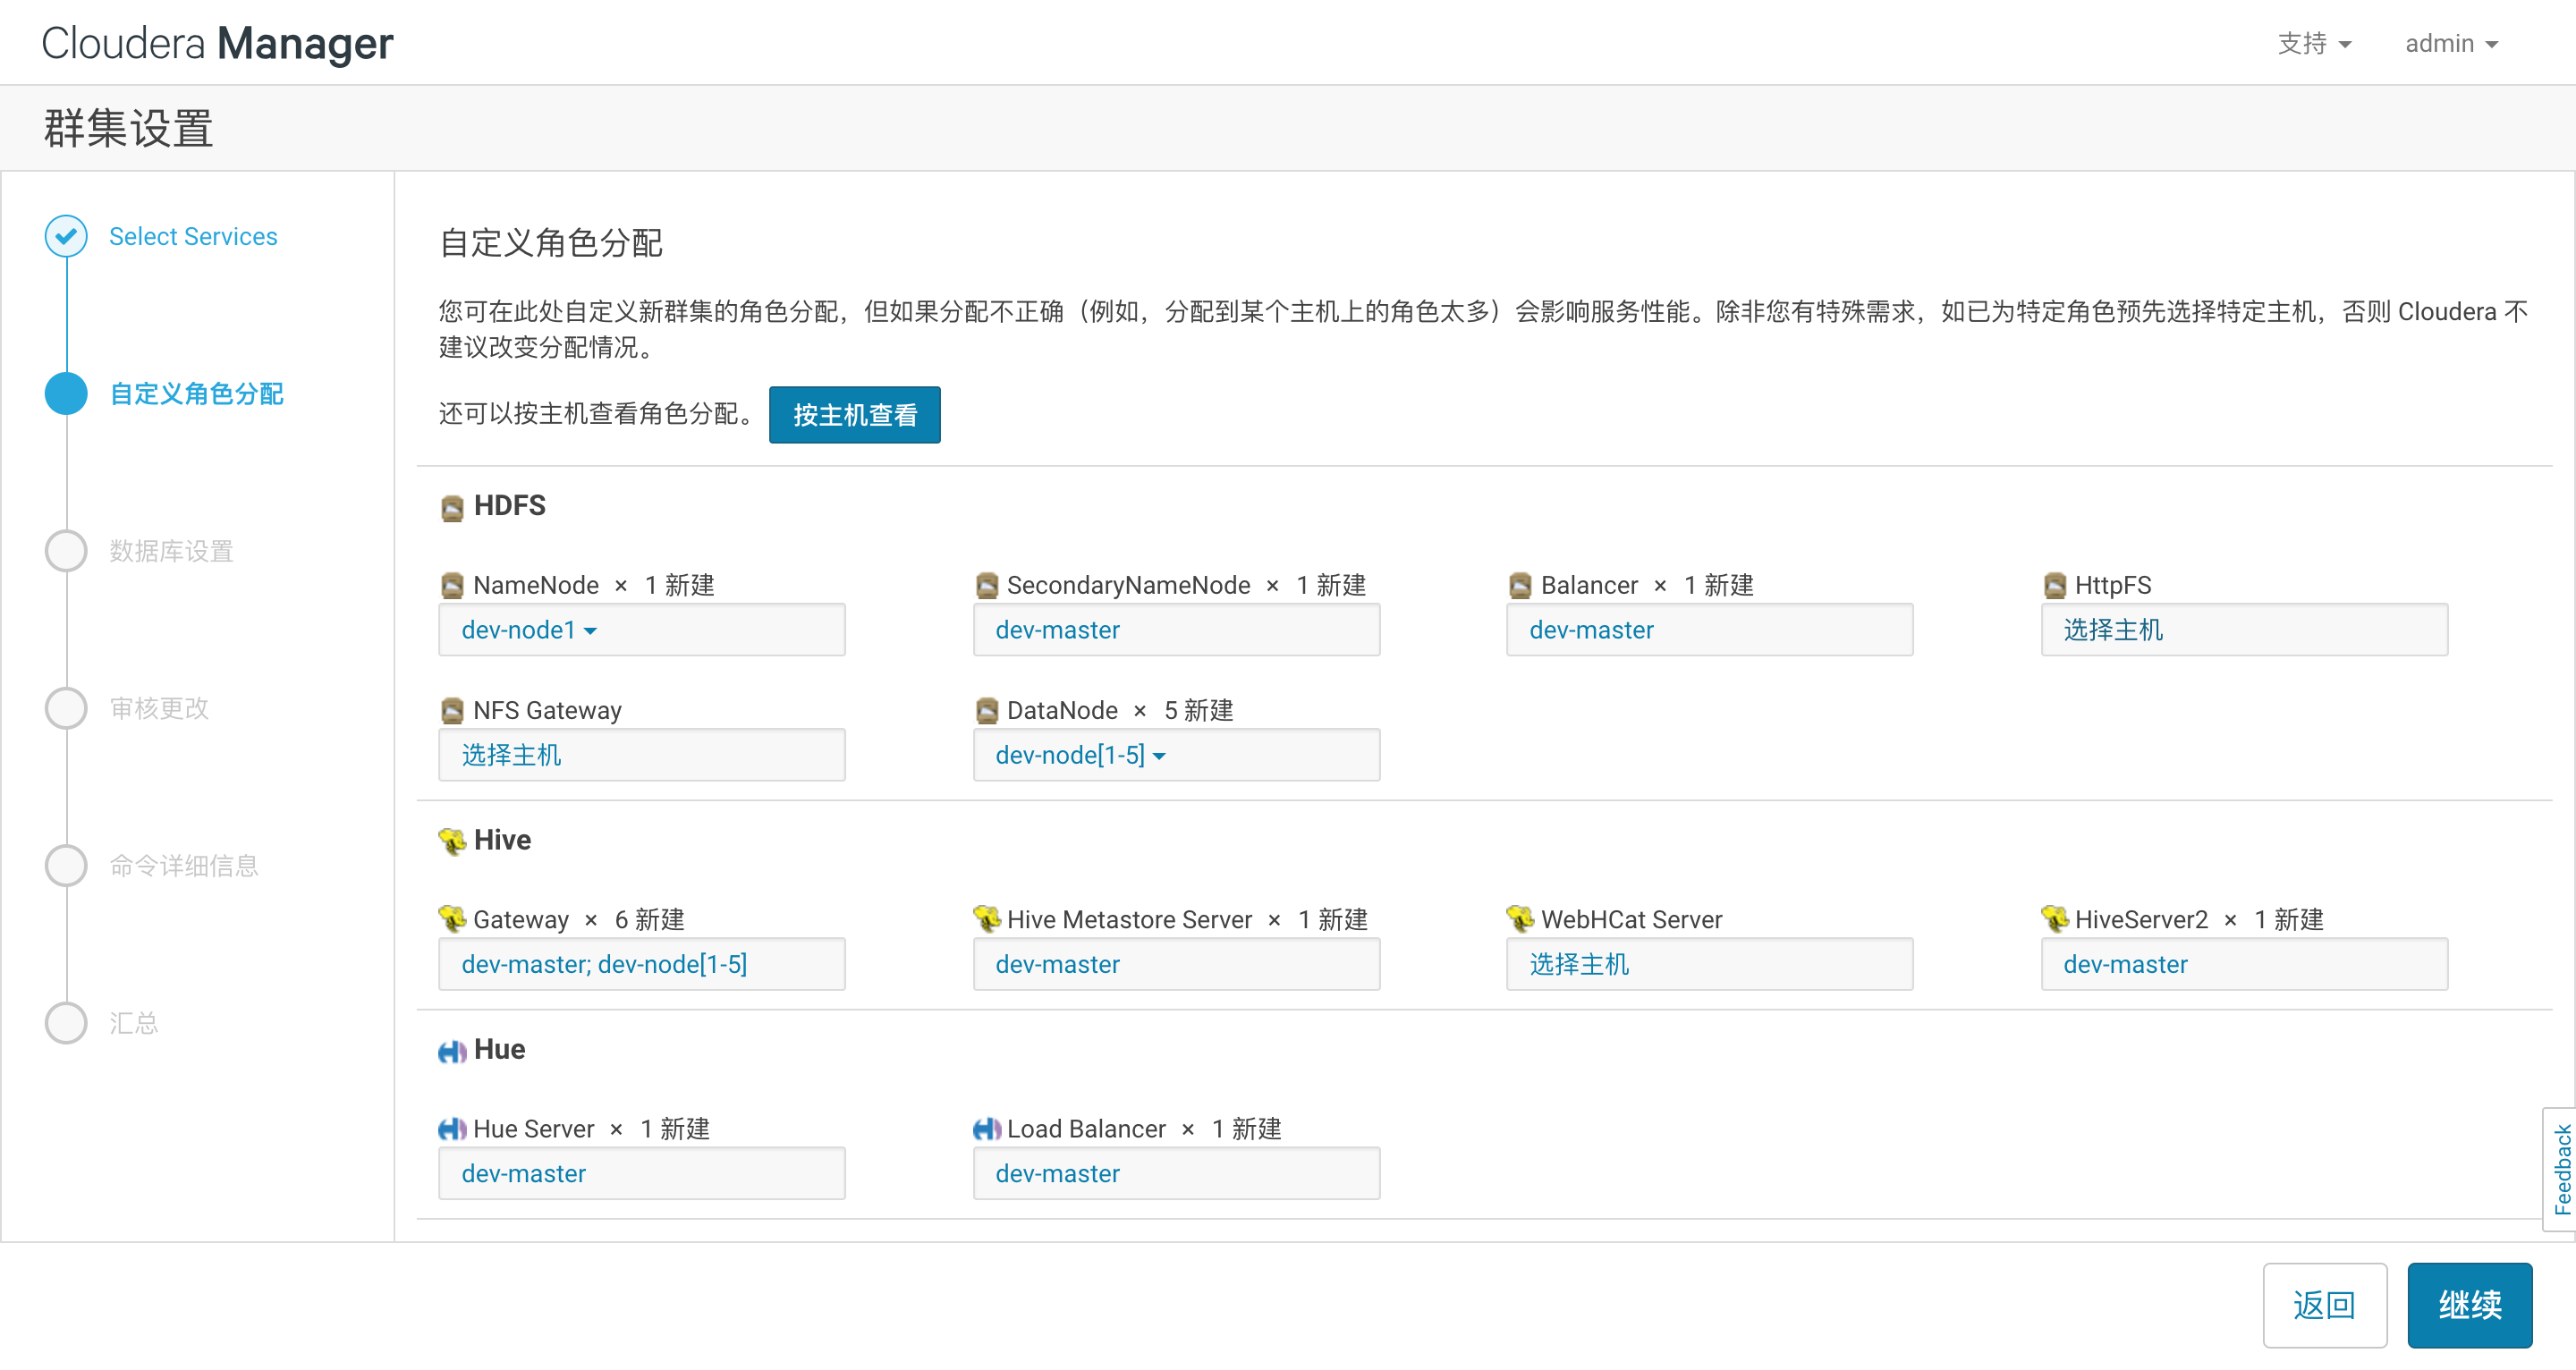2576x1370 pixels.
Task: Open the admin user menu
Action: [2451, 44]
